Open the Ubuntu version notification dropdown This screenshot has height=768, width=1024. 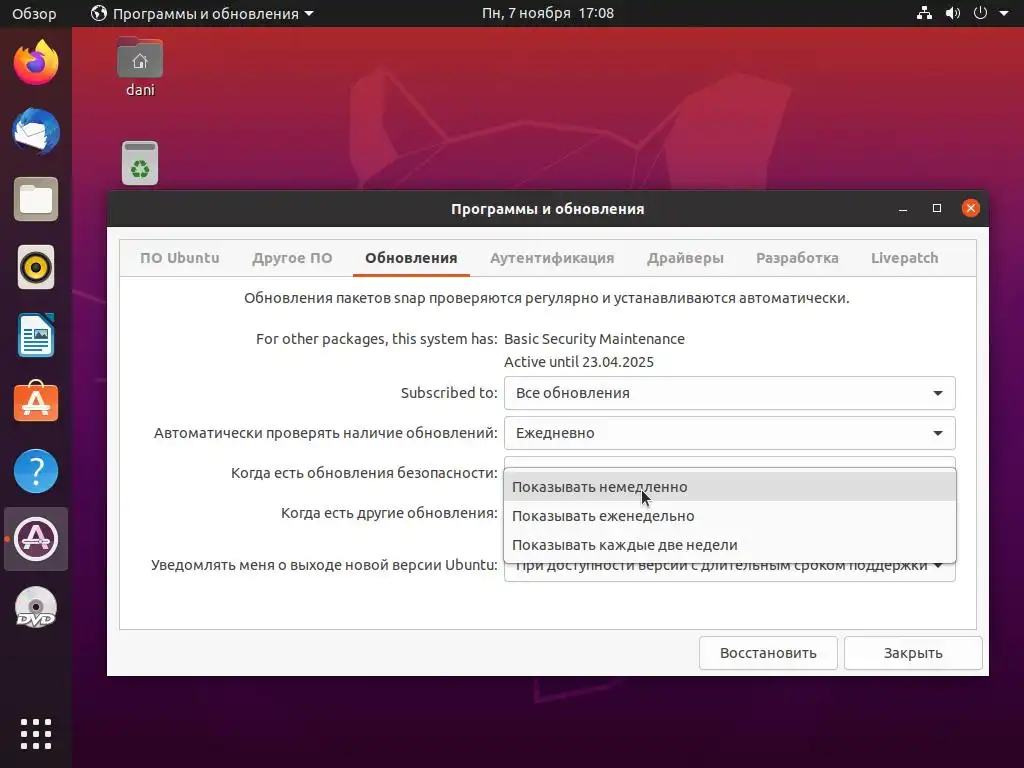tap(729, 572)
